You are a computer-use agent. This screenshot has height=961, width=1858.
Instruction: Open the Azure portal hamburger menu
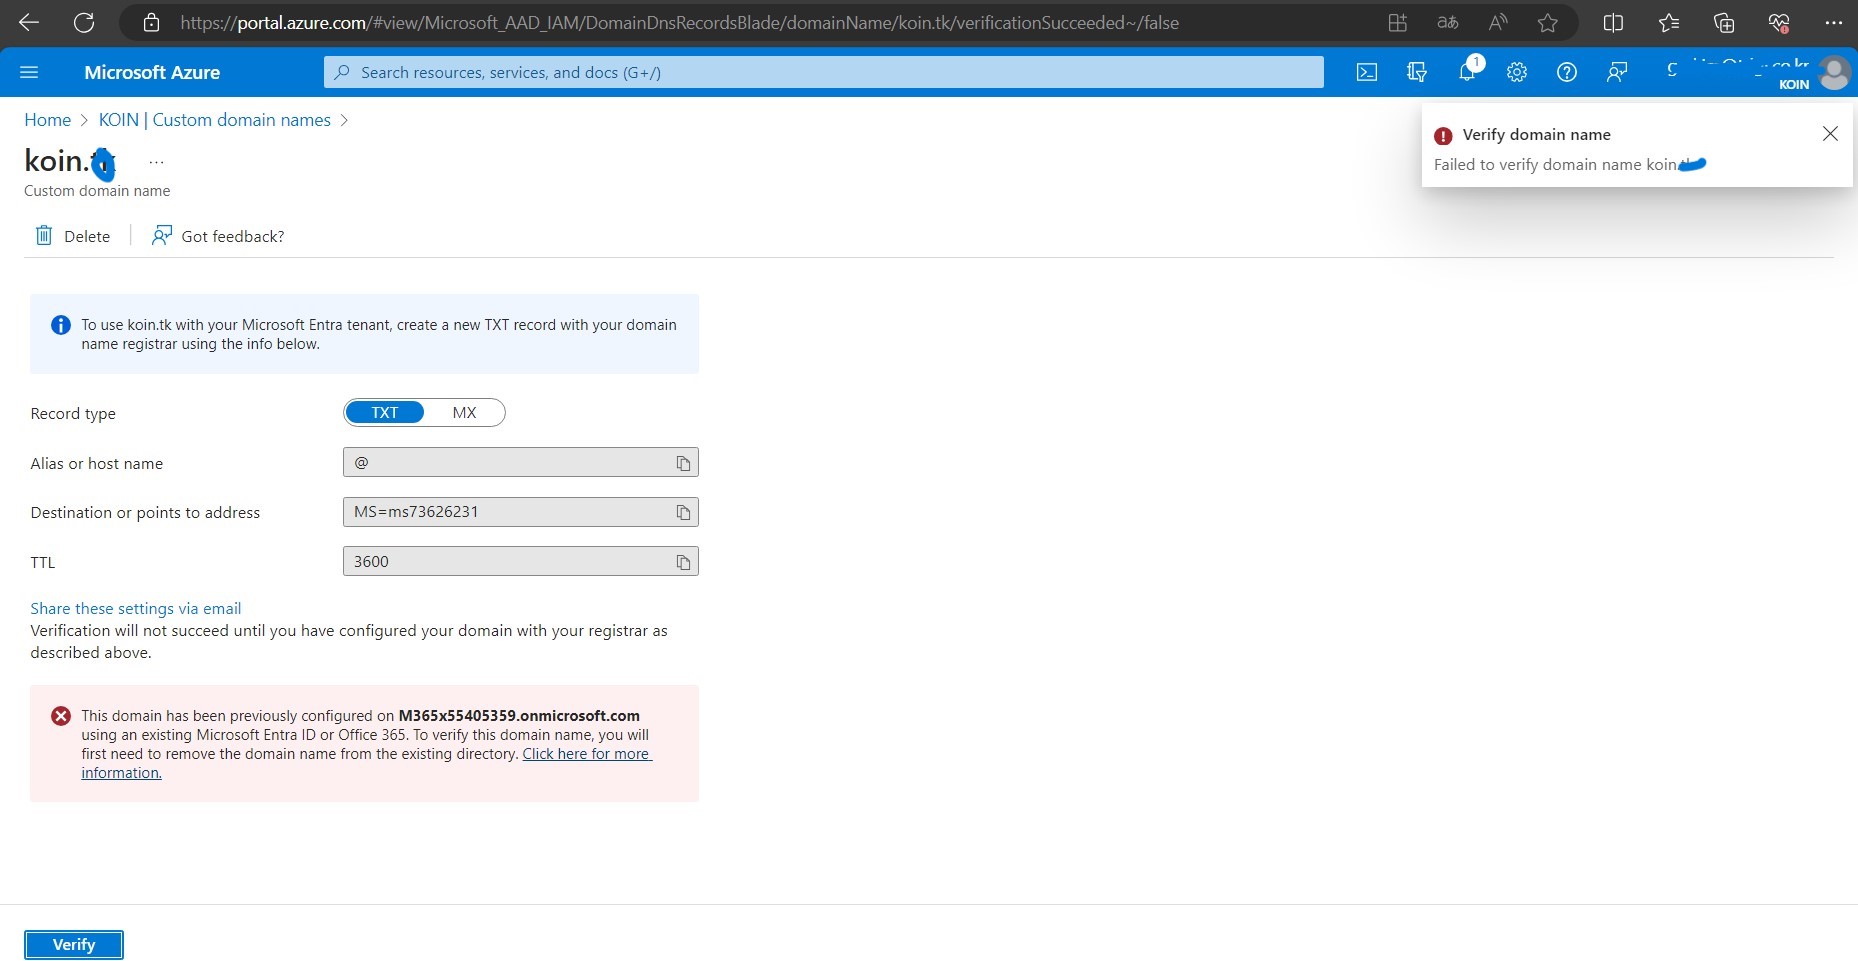click(x=29, y=72)
